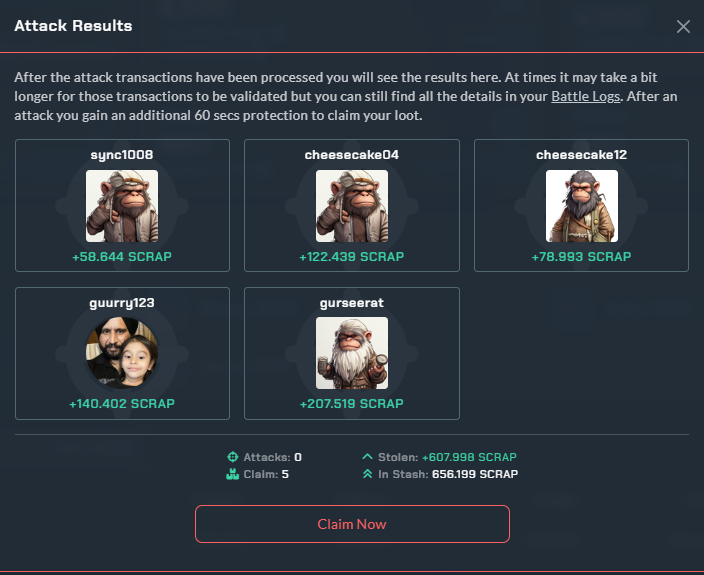Click the guurry123 username
This screenshot has width=704, height=575.
point(122,303)
